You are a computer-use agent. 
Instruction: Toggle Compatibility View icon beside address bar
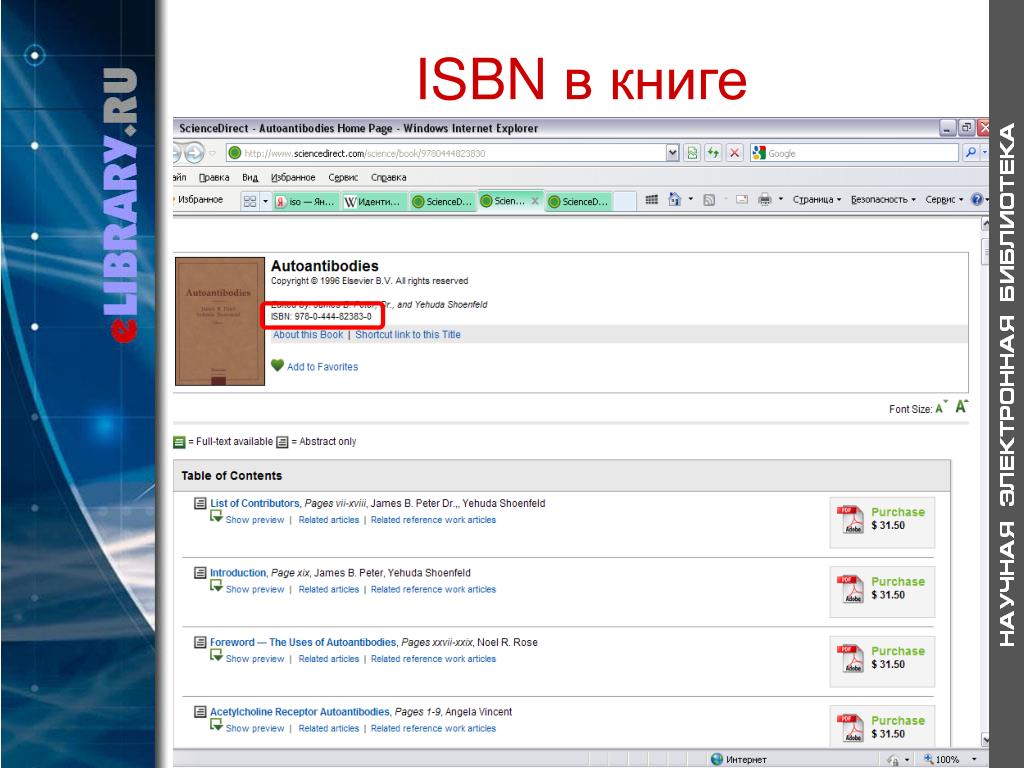[x=692, y=153]
